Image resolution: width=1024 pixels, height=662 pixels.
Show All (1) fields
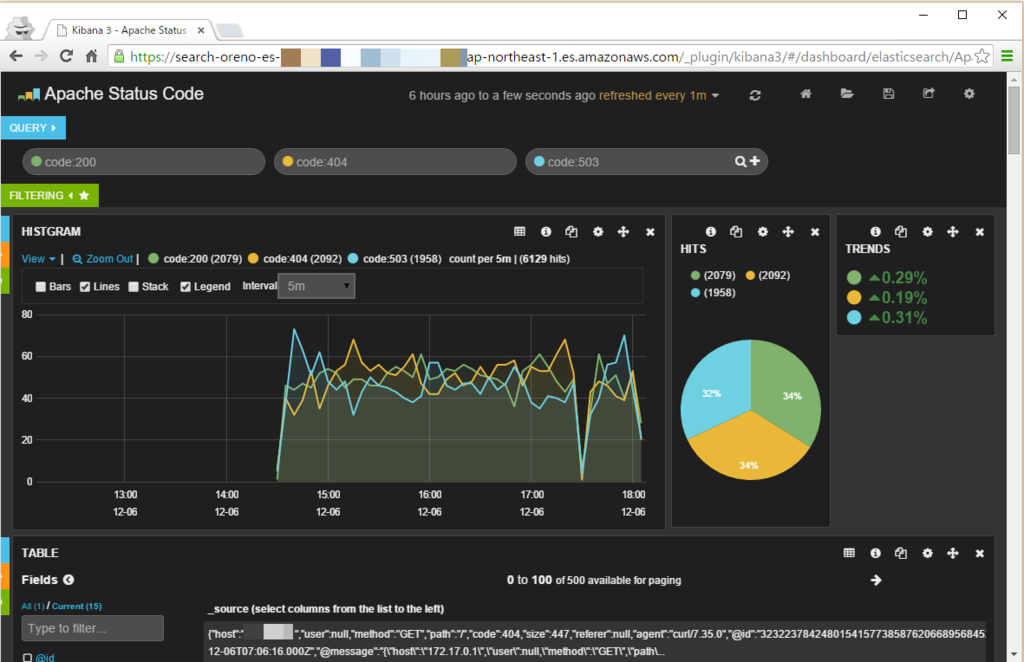coord(33,606)
